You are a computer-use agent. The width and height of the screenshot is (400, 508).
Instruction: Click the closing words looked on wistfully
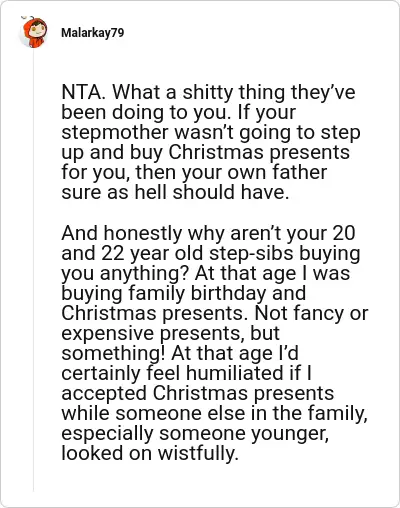point(150,453)
